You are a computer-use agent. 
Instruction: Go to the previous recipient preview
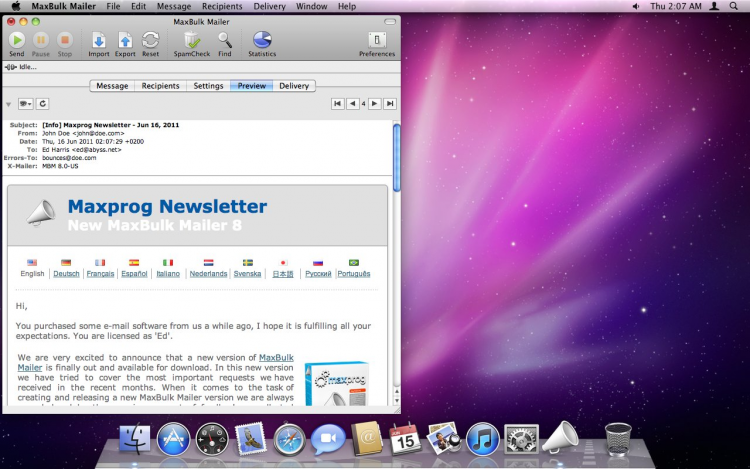(353, 104)
